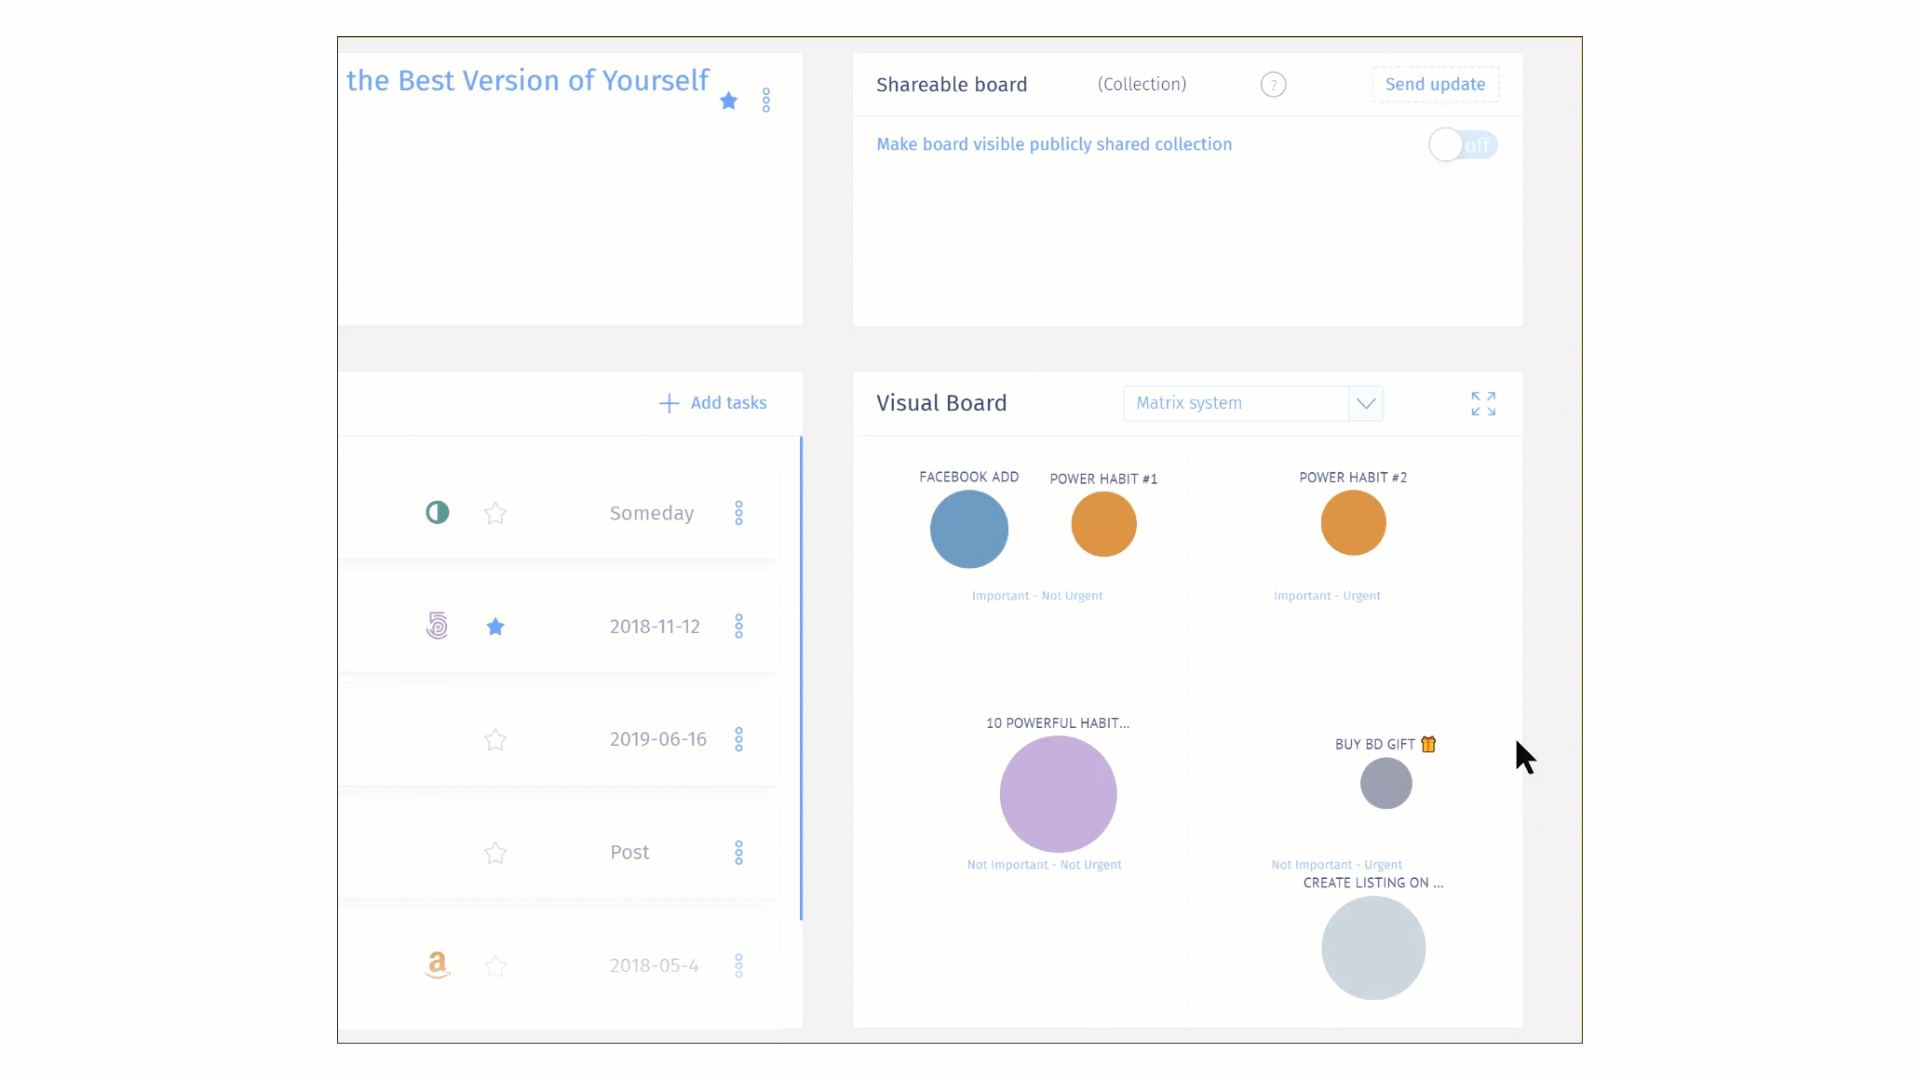Click the 10 POWERFUL HABIT purple circle bubble
Viewport: 1920px width, 1080px height.
click(1055, 791)
